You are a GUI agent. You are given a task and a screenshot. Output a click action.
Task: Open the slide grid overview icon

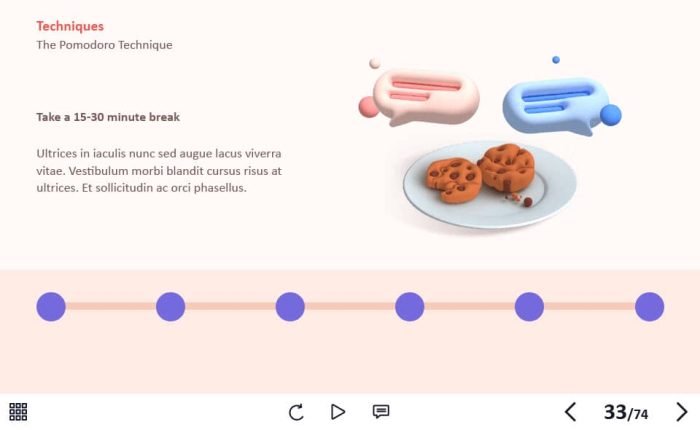click(x=18, y=412)
